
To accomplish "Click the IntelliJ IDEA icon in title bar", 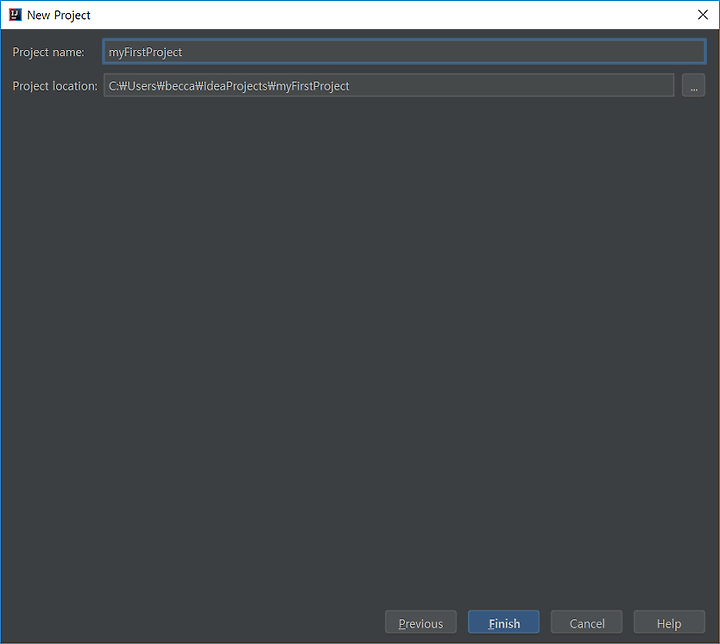I will click(x=15, y=15).
